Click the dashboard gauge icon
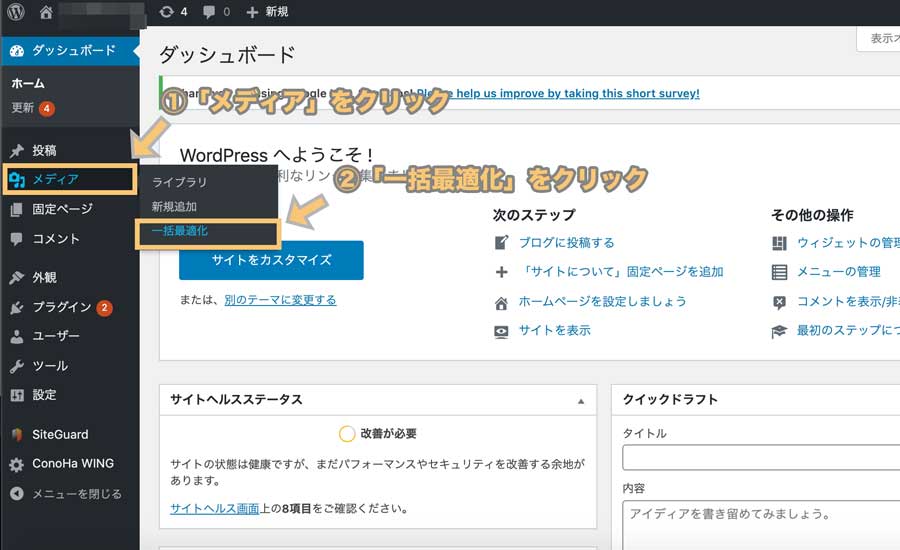This screenshot has width=900, height=550. [17, 51]
